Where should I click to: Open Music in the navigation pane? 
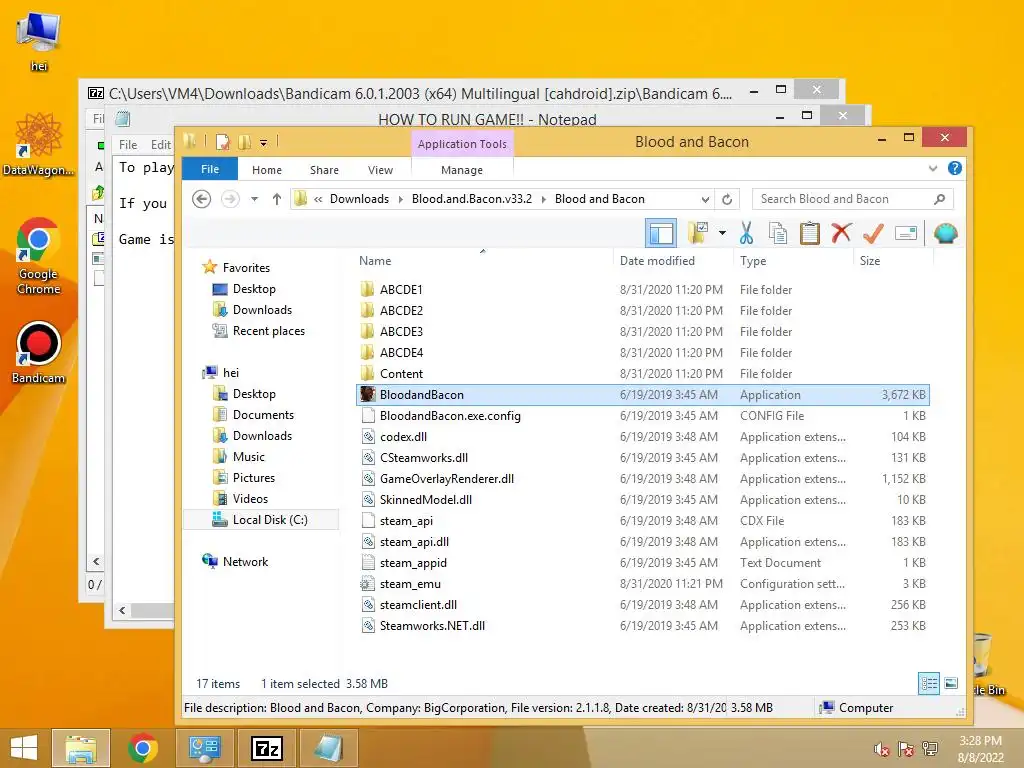[248, 456]
